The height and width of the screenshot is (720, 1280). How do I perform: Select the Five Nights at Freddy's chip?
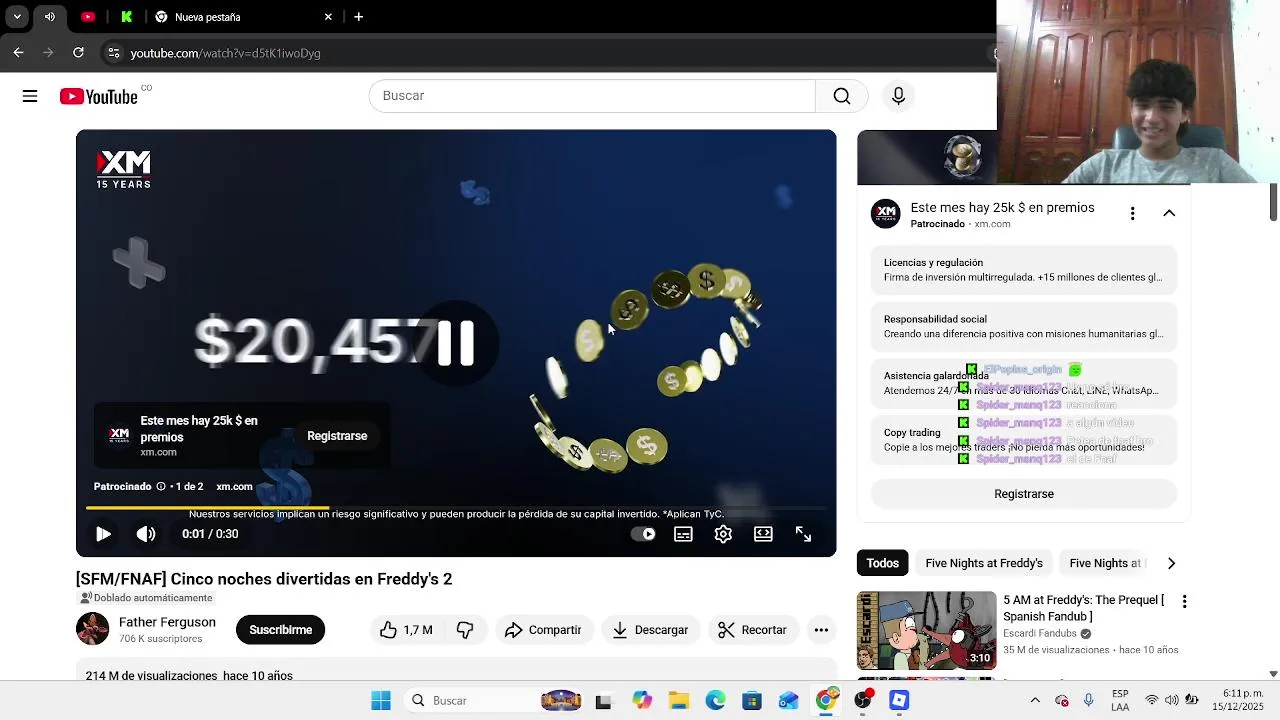(x=984, y=563)
